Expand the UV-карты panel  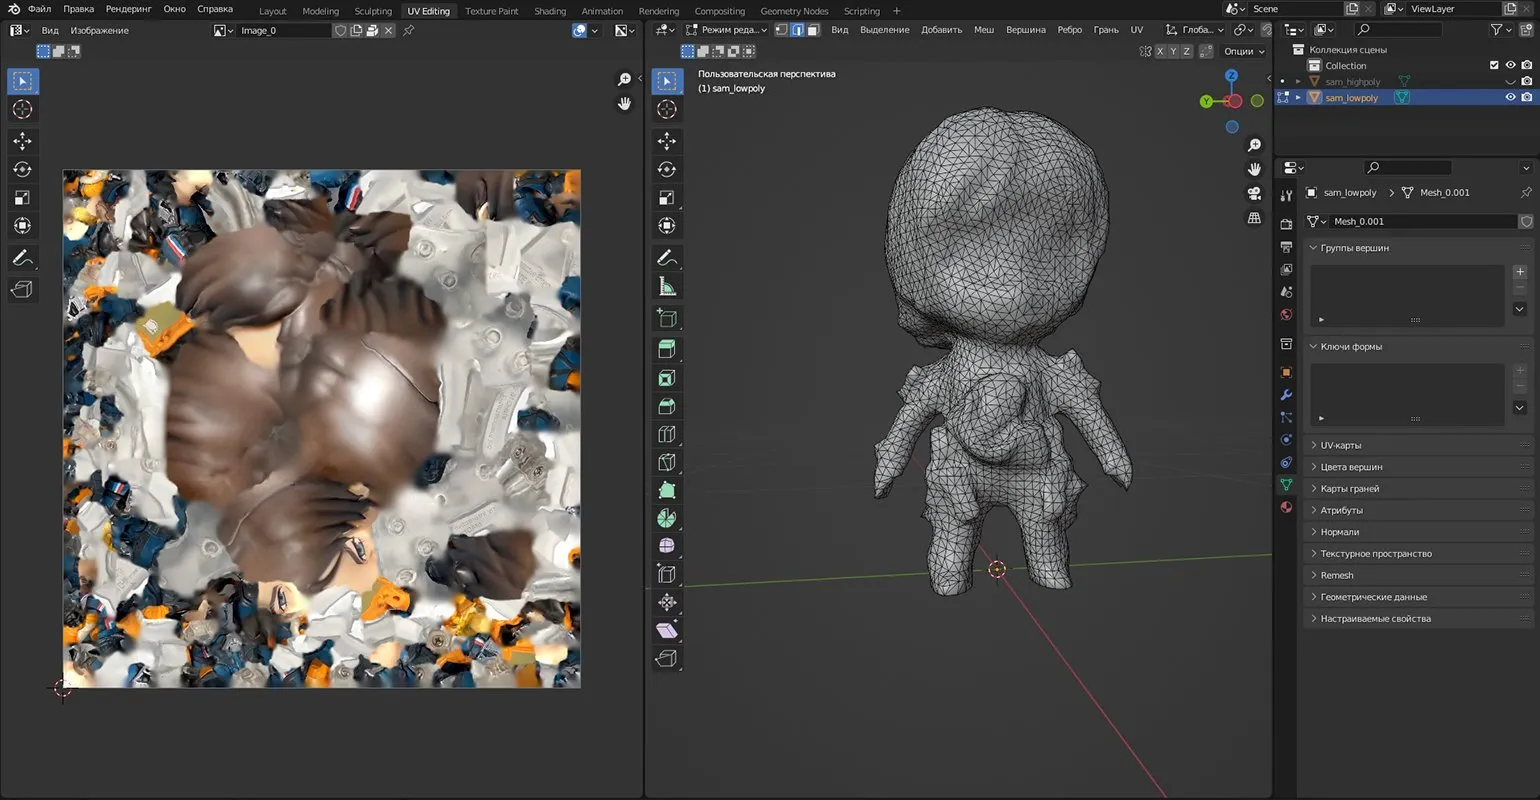[x=1341, y=445]
